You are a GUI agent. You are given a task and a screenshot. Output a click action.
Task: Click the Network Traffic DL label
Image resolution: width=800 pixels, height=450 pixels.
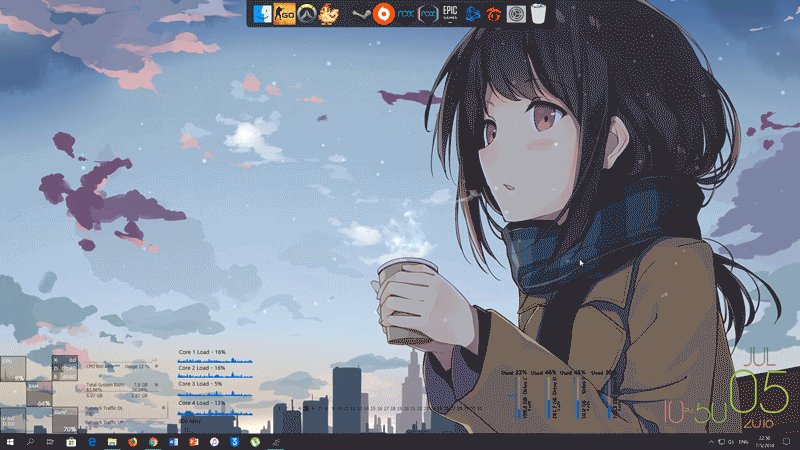pyautogui.click(x=104, y=408)
